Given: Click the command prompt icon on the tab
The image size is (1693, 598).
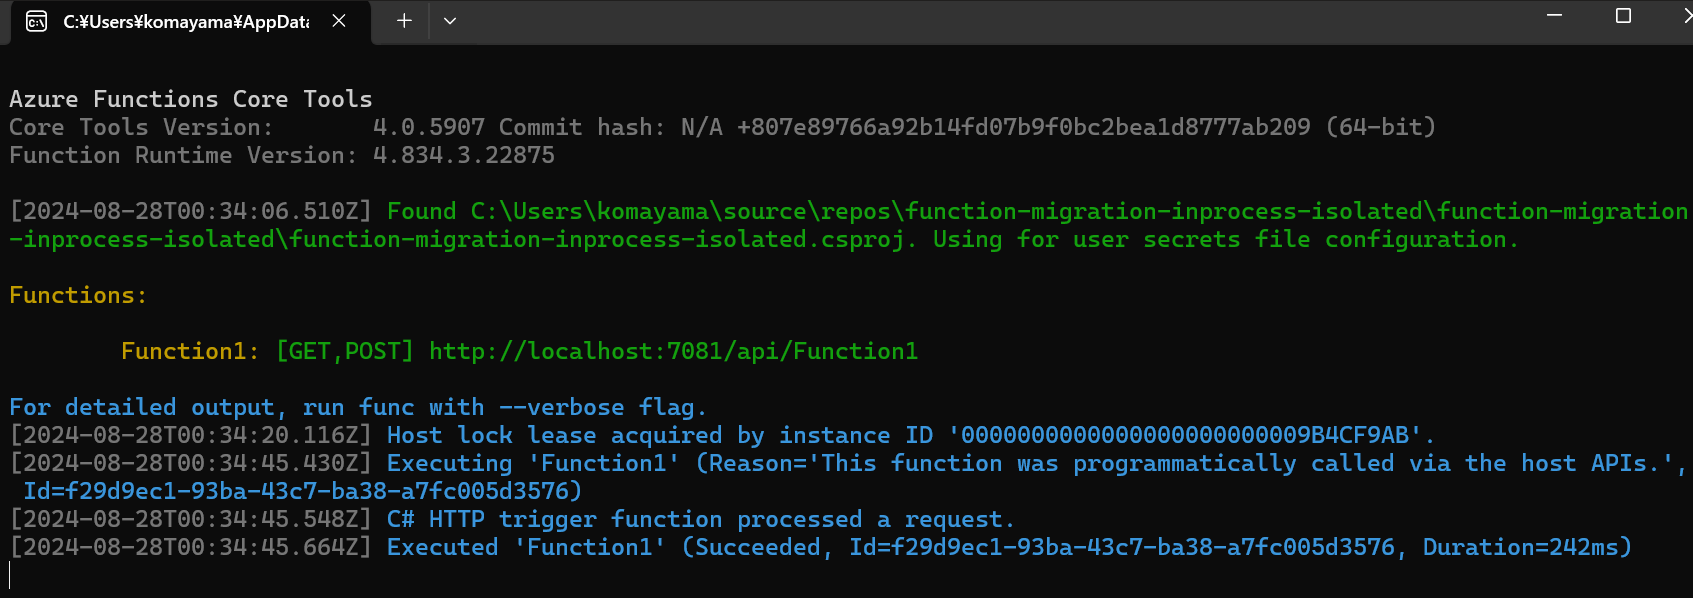Looking at the screenshot, I should pos(37,22).
